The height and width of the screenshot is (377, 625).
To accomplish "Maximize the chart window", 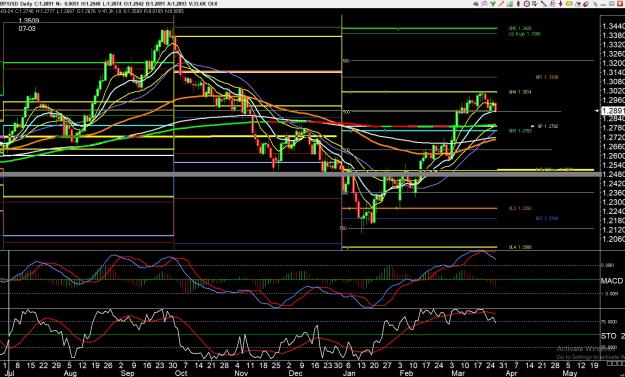I will tap(612, 4).
